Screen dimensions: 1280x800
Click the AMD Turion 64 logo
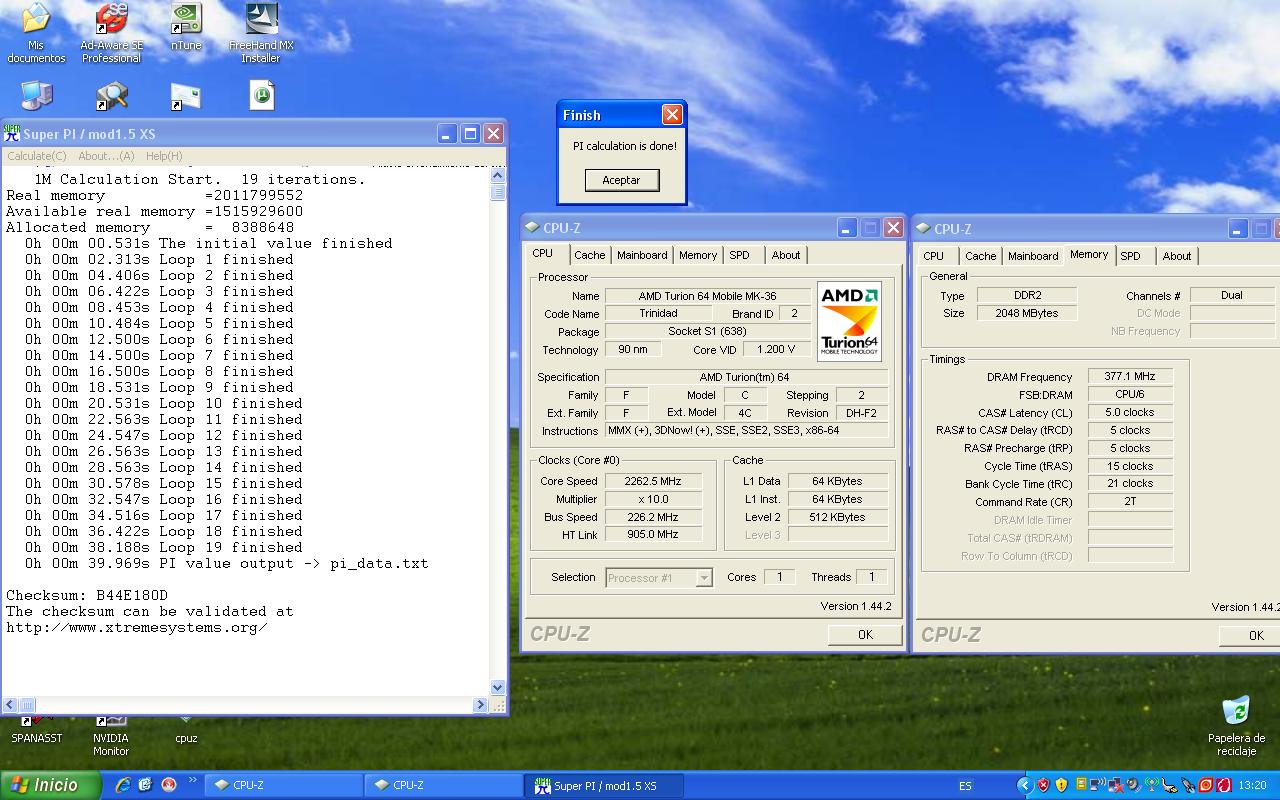849,321
